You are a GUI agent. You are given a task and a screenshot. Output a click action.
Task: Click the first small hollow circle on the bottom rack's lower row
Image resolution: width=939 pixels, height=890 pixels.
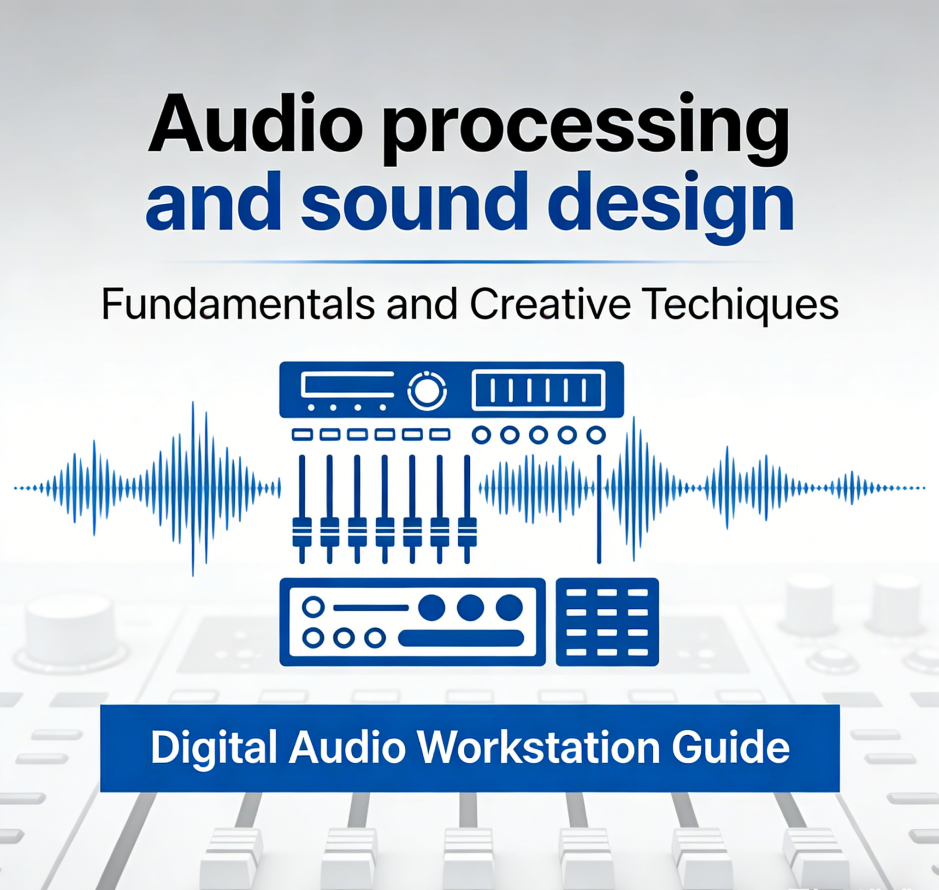click(x=314, y=637)
